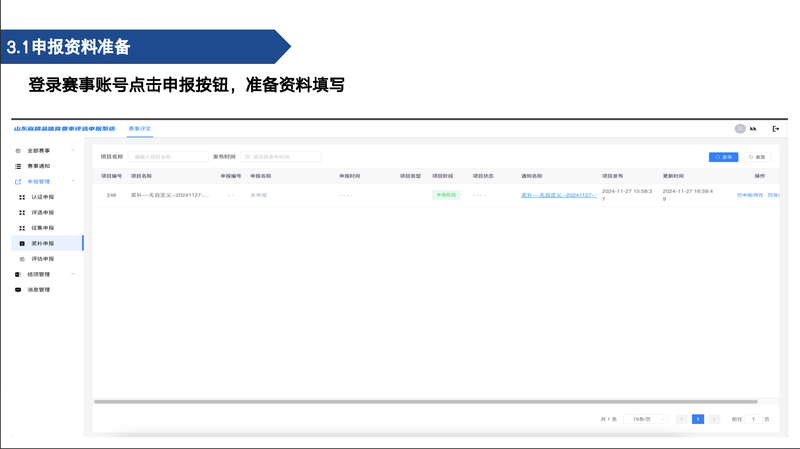
Task: Focus the 项目名称 input field
Action: (x=168, y=157)
